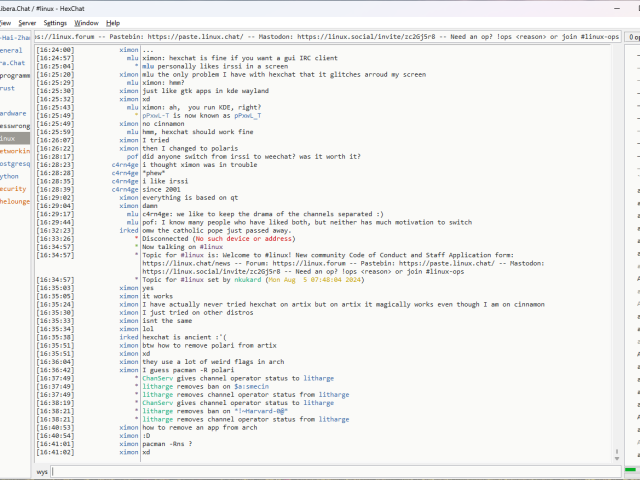Open the Server menu
Viewport: 640px width, 480px height.
(x=27, y=22)
